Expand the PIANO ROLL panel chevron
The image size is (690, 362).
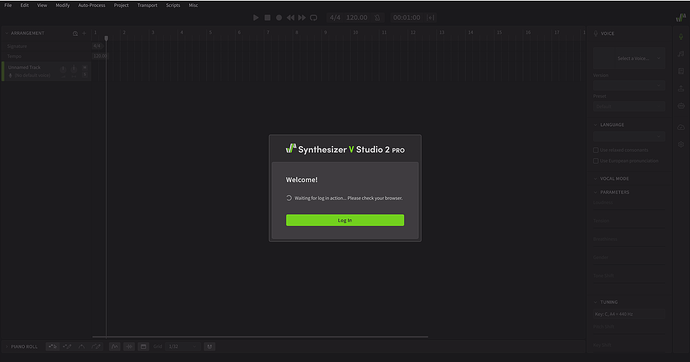click(7, 347)
